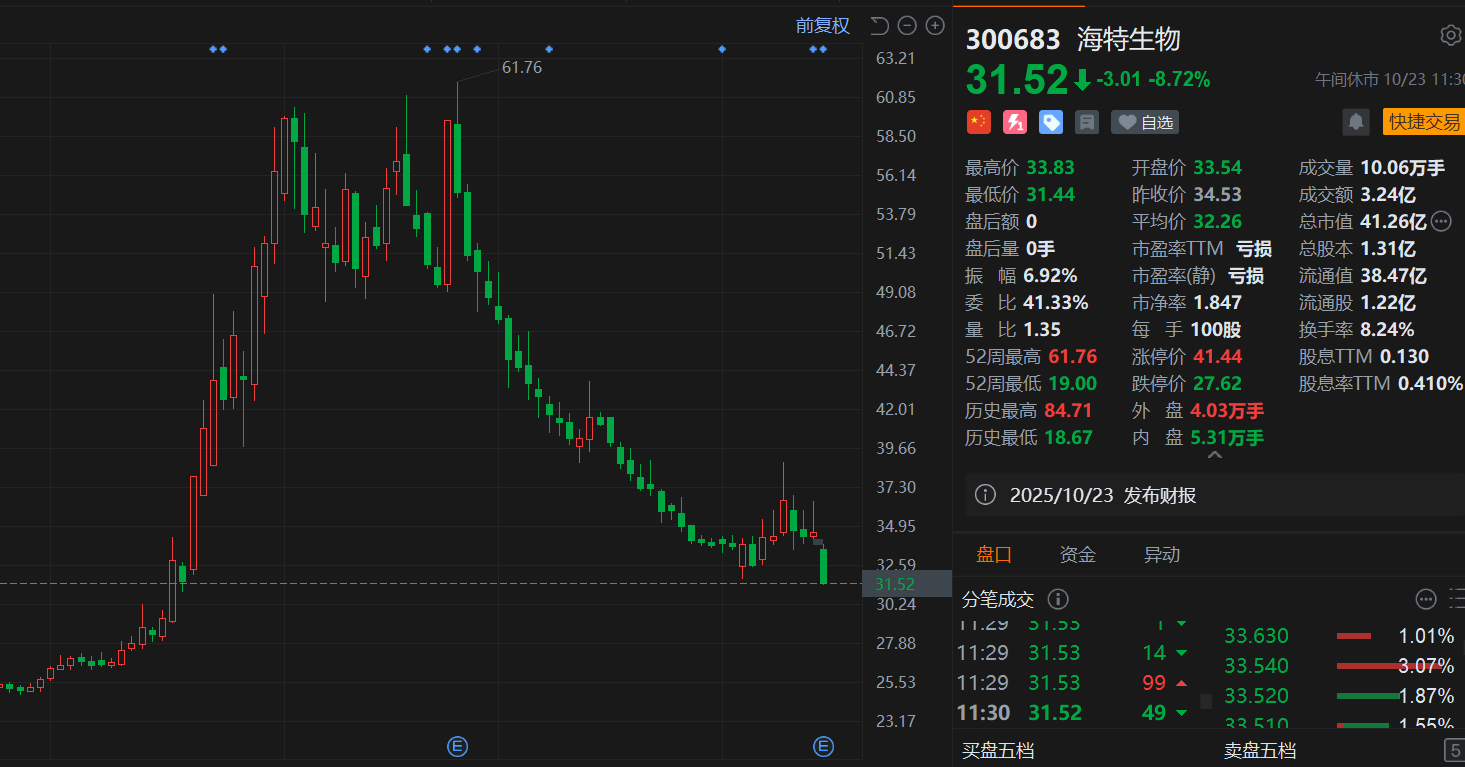
Task: Click the right earnings E marker on timeline
Action: tap(823, 746)
